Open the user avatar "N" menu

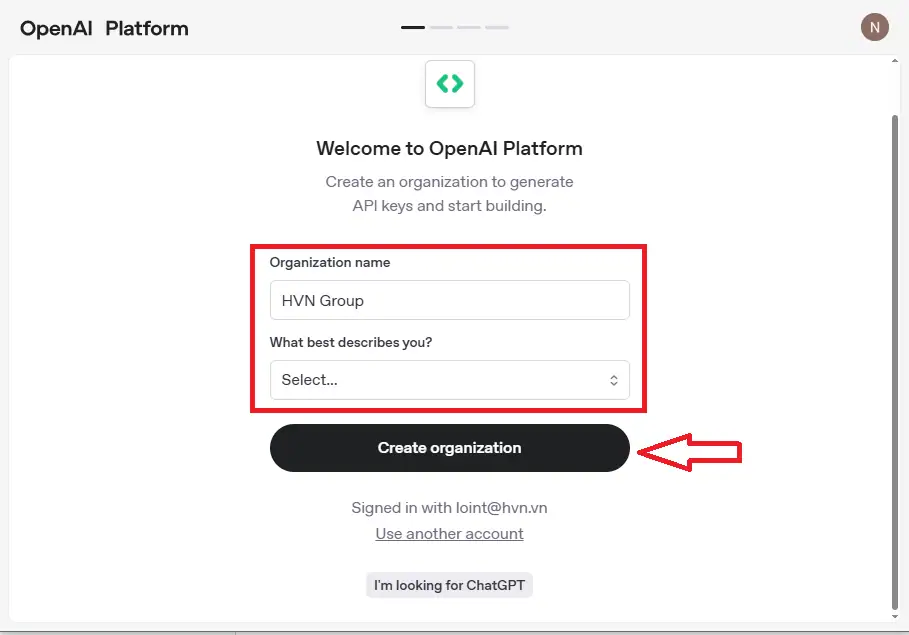click(x=874, y=28)
